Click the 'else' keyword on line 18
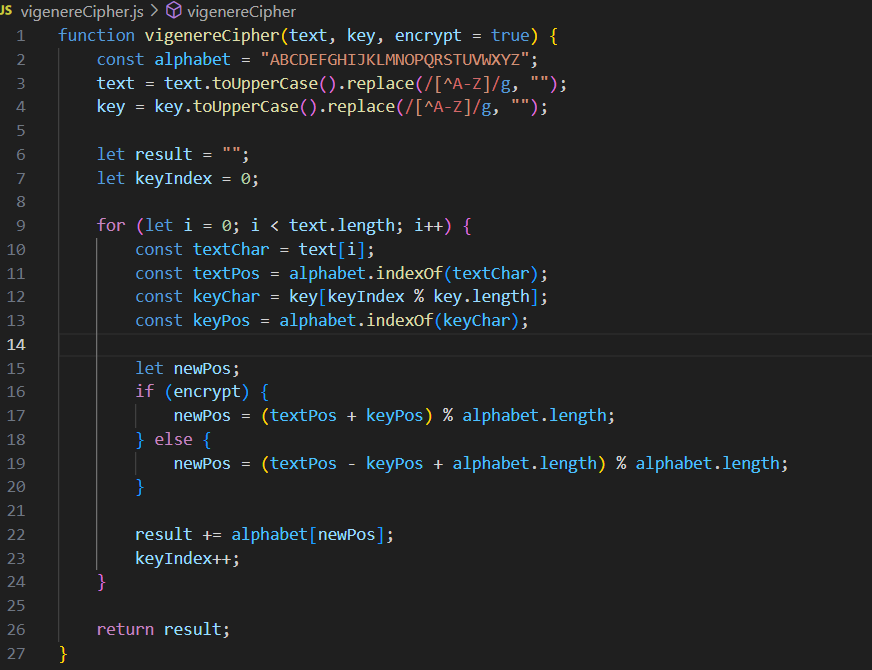Viewport: 872px width, 670px height. click(173, 439)
